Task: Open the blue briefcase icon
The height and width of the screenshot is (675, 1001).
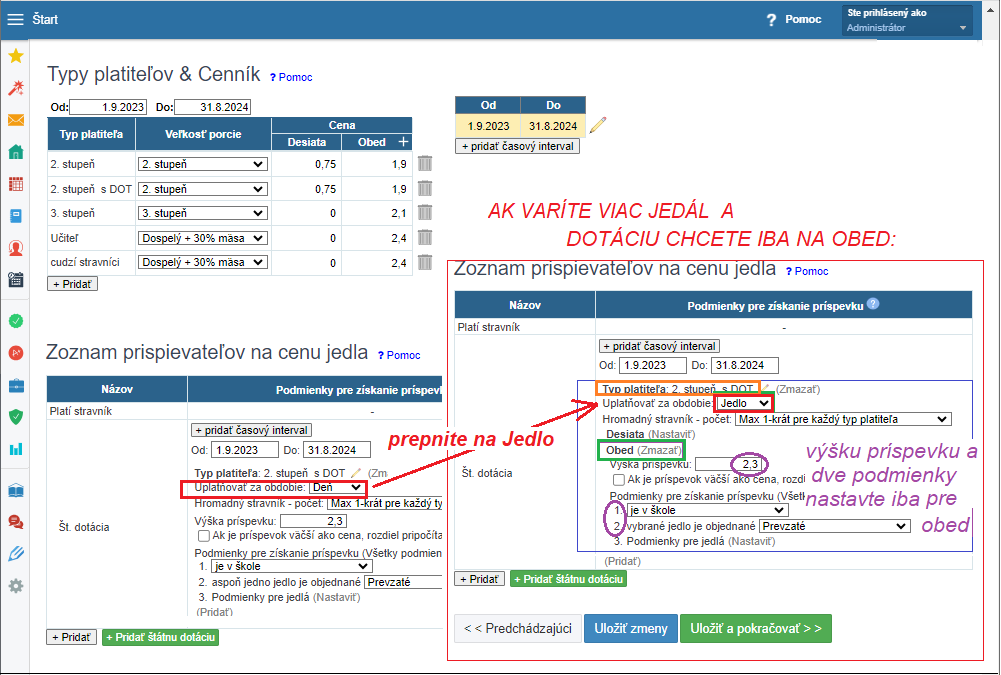Action: tap(16, 386)
